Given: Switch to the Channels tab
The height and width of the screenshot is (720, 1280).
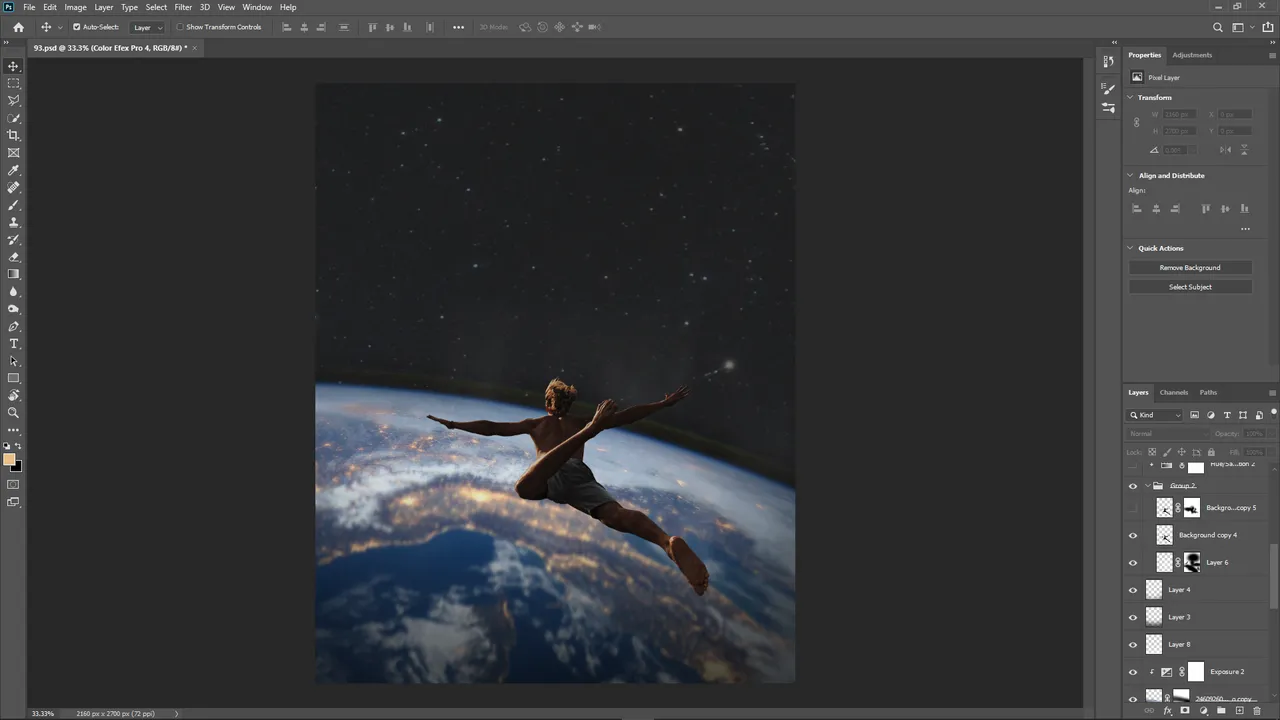Looking at the screenshot, I should point(1174,392).
